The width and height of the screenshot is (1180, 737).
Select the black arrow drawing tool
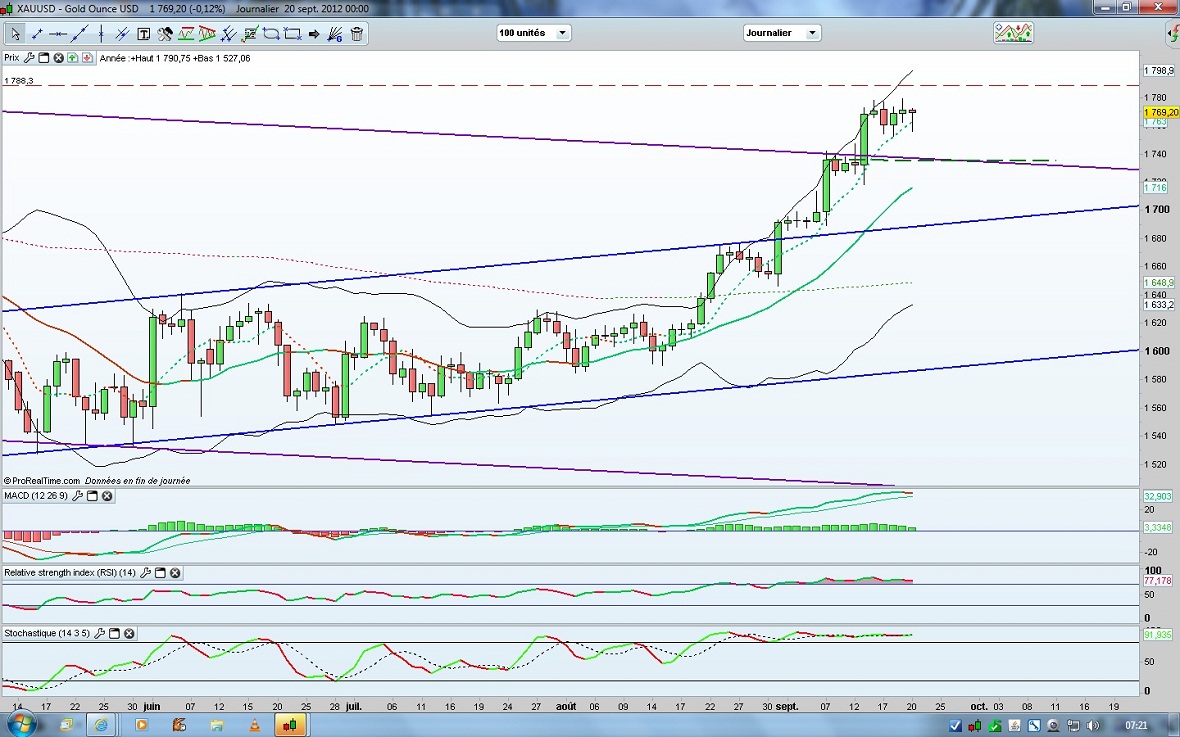tap(314, 34)
